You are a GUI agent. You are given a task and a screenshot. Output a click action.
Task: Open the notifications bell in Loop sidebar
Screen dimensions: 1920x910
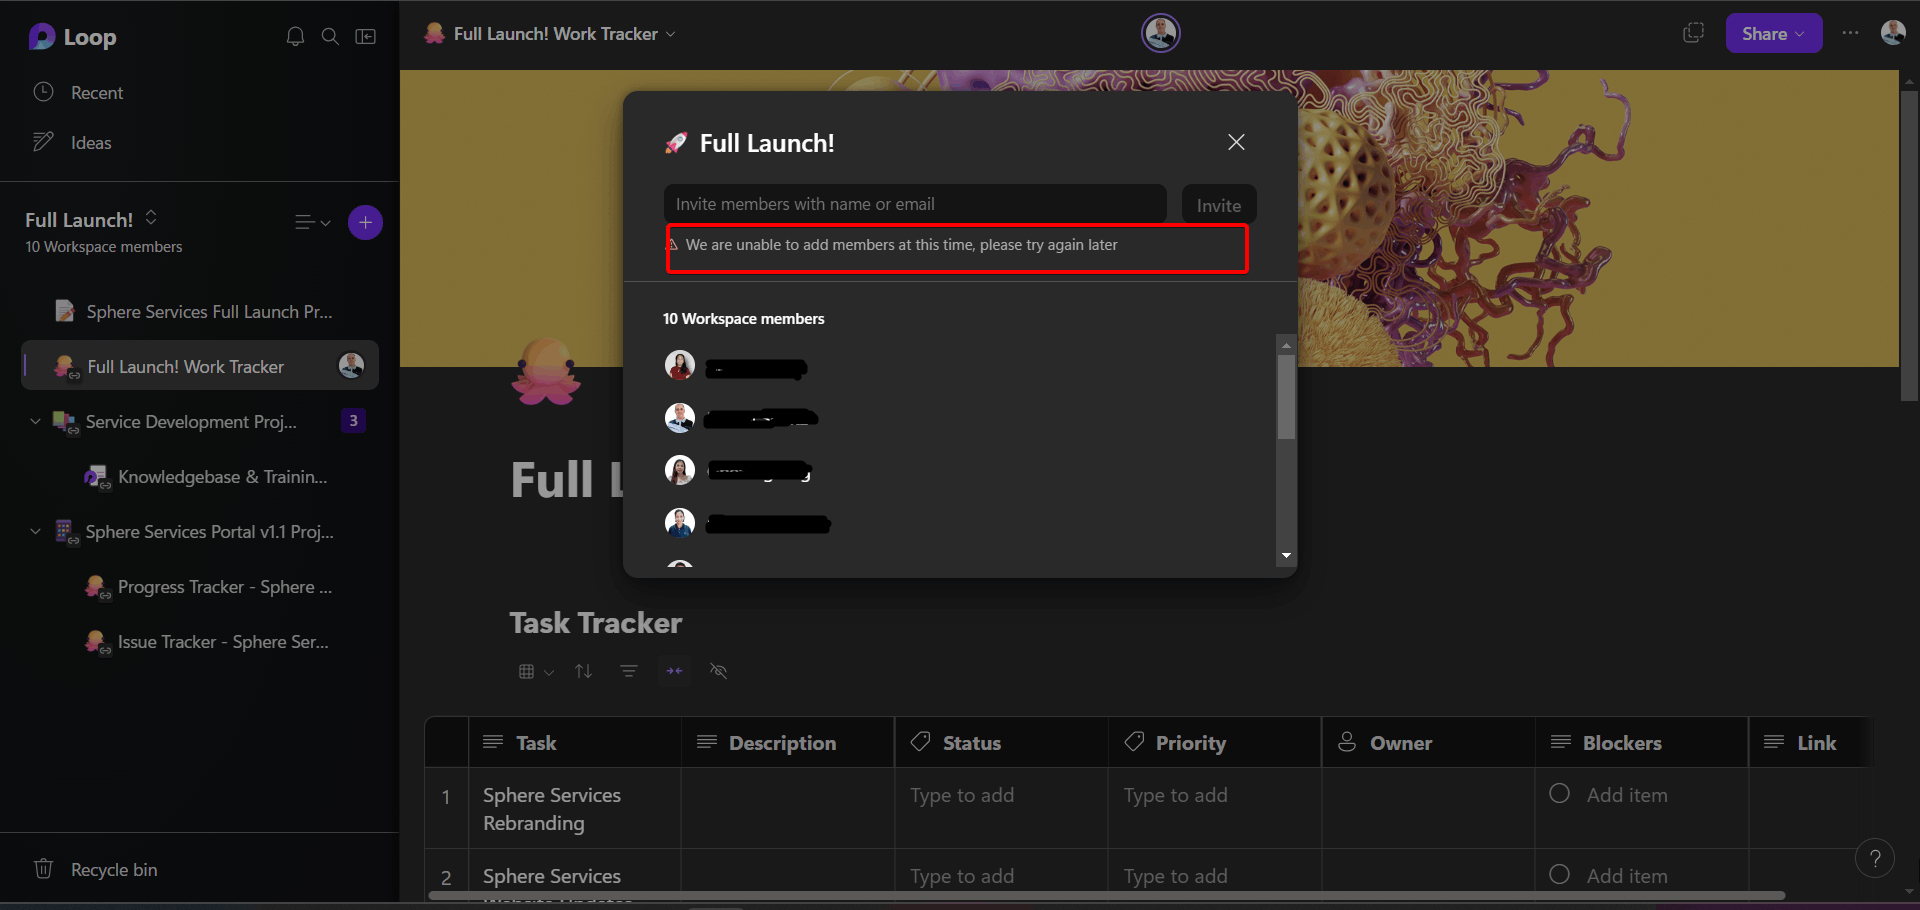pos(295,37)
